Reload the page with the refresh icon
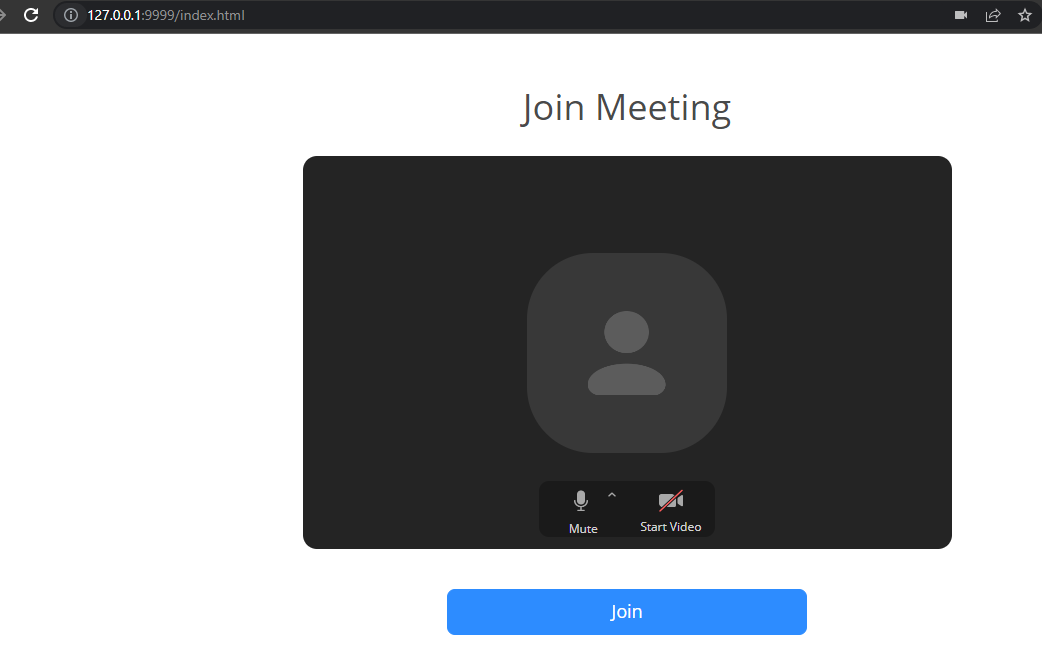The width and height of the screenshot is (1042, 660). [31, 15]
